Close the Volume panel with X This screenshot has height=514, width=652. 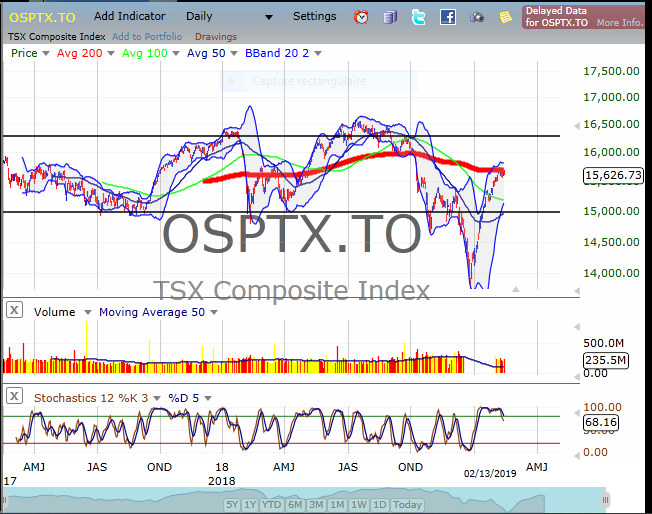[x=14, y=310]
